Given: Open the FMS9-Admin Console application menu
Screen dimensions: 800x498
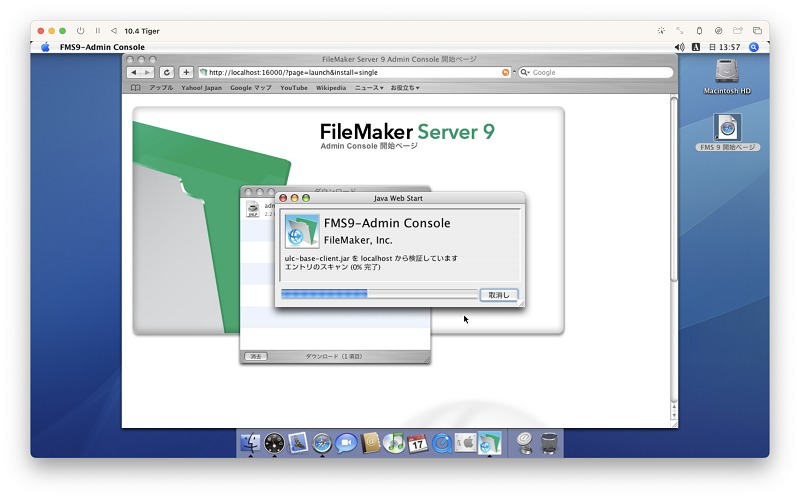Looking at the screenshot, I should [x=102, y=47].
